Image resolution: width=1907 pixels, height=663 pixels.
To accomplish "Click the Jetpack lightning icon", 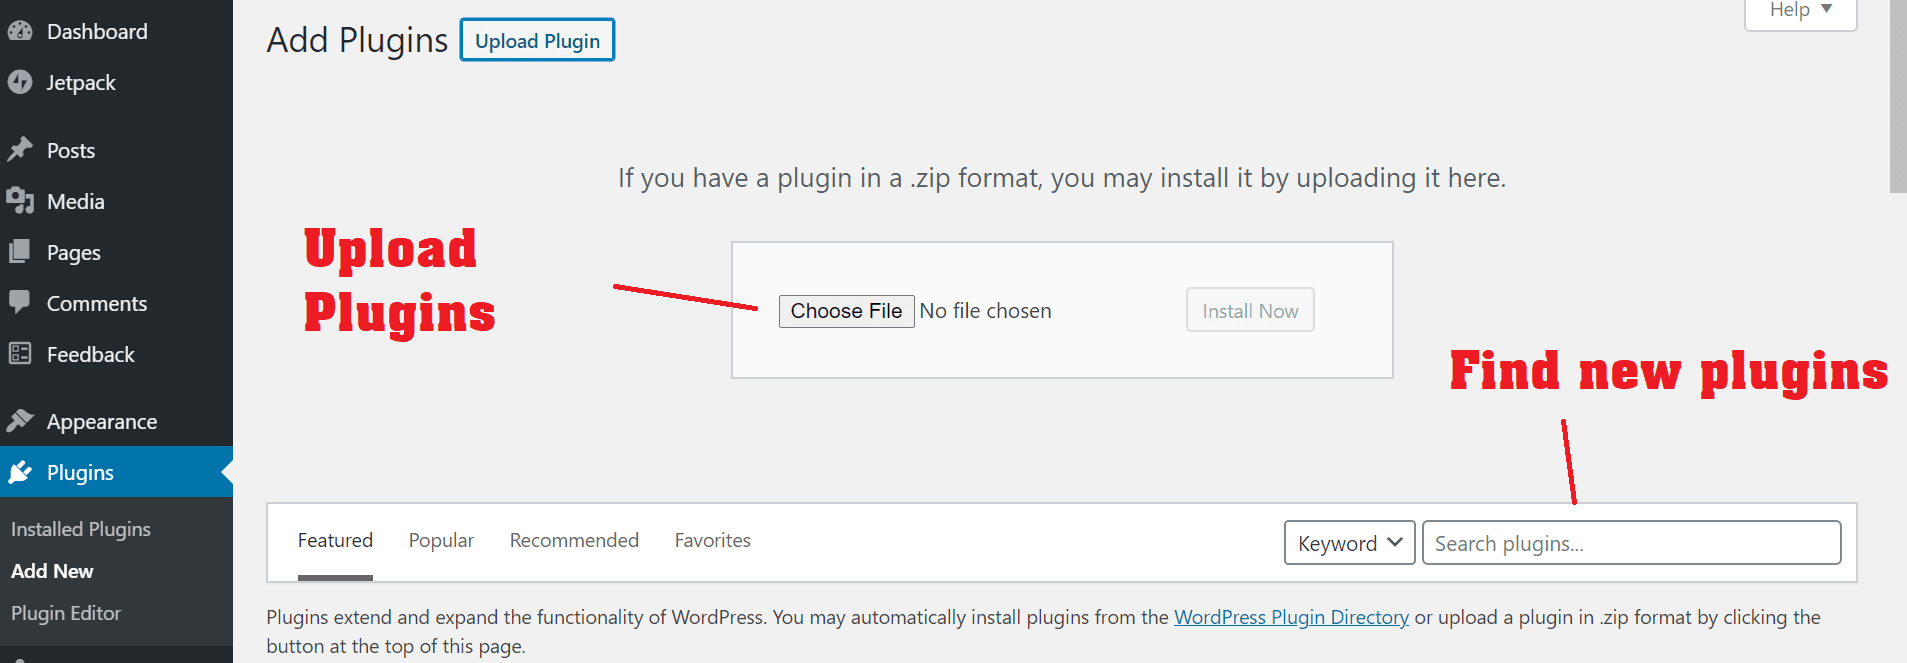I will click(x=20, y=82).
